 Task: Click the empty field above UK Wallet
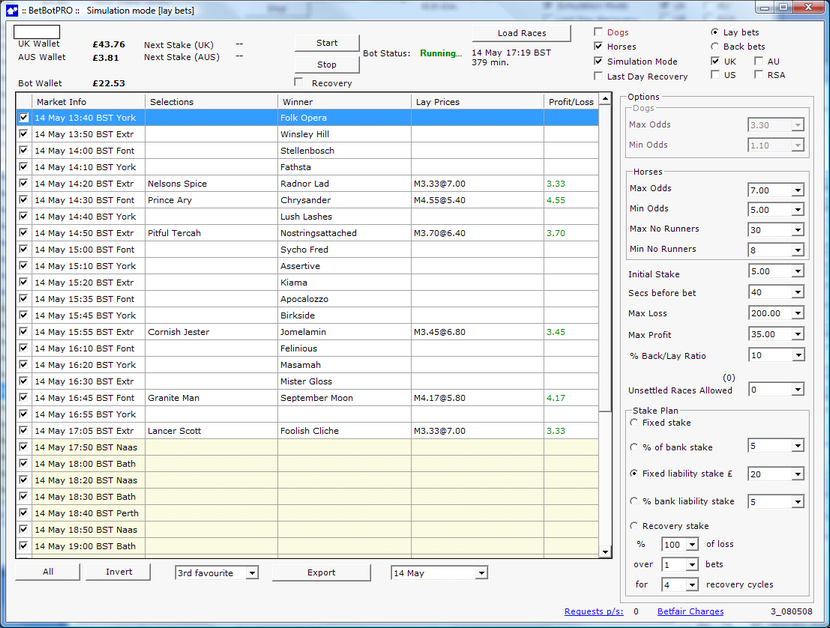(37, 32)
